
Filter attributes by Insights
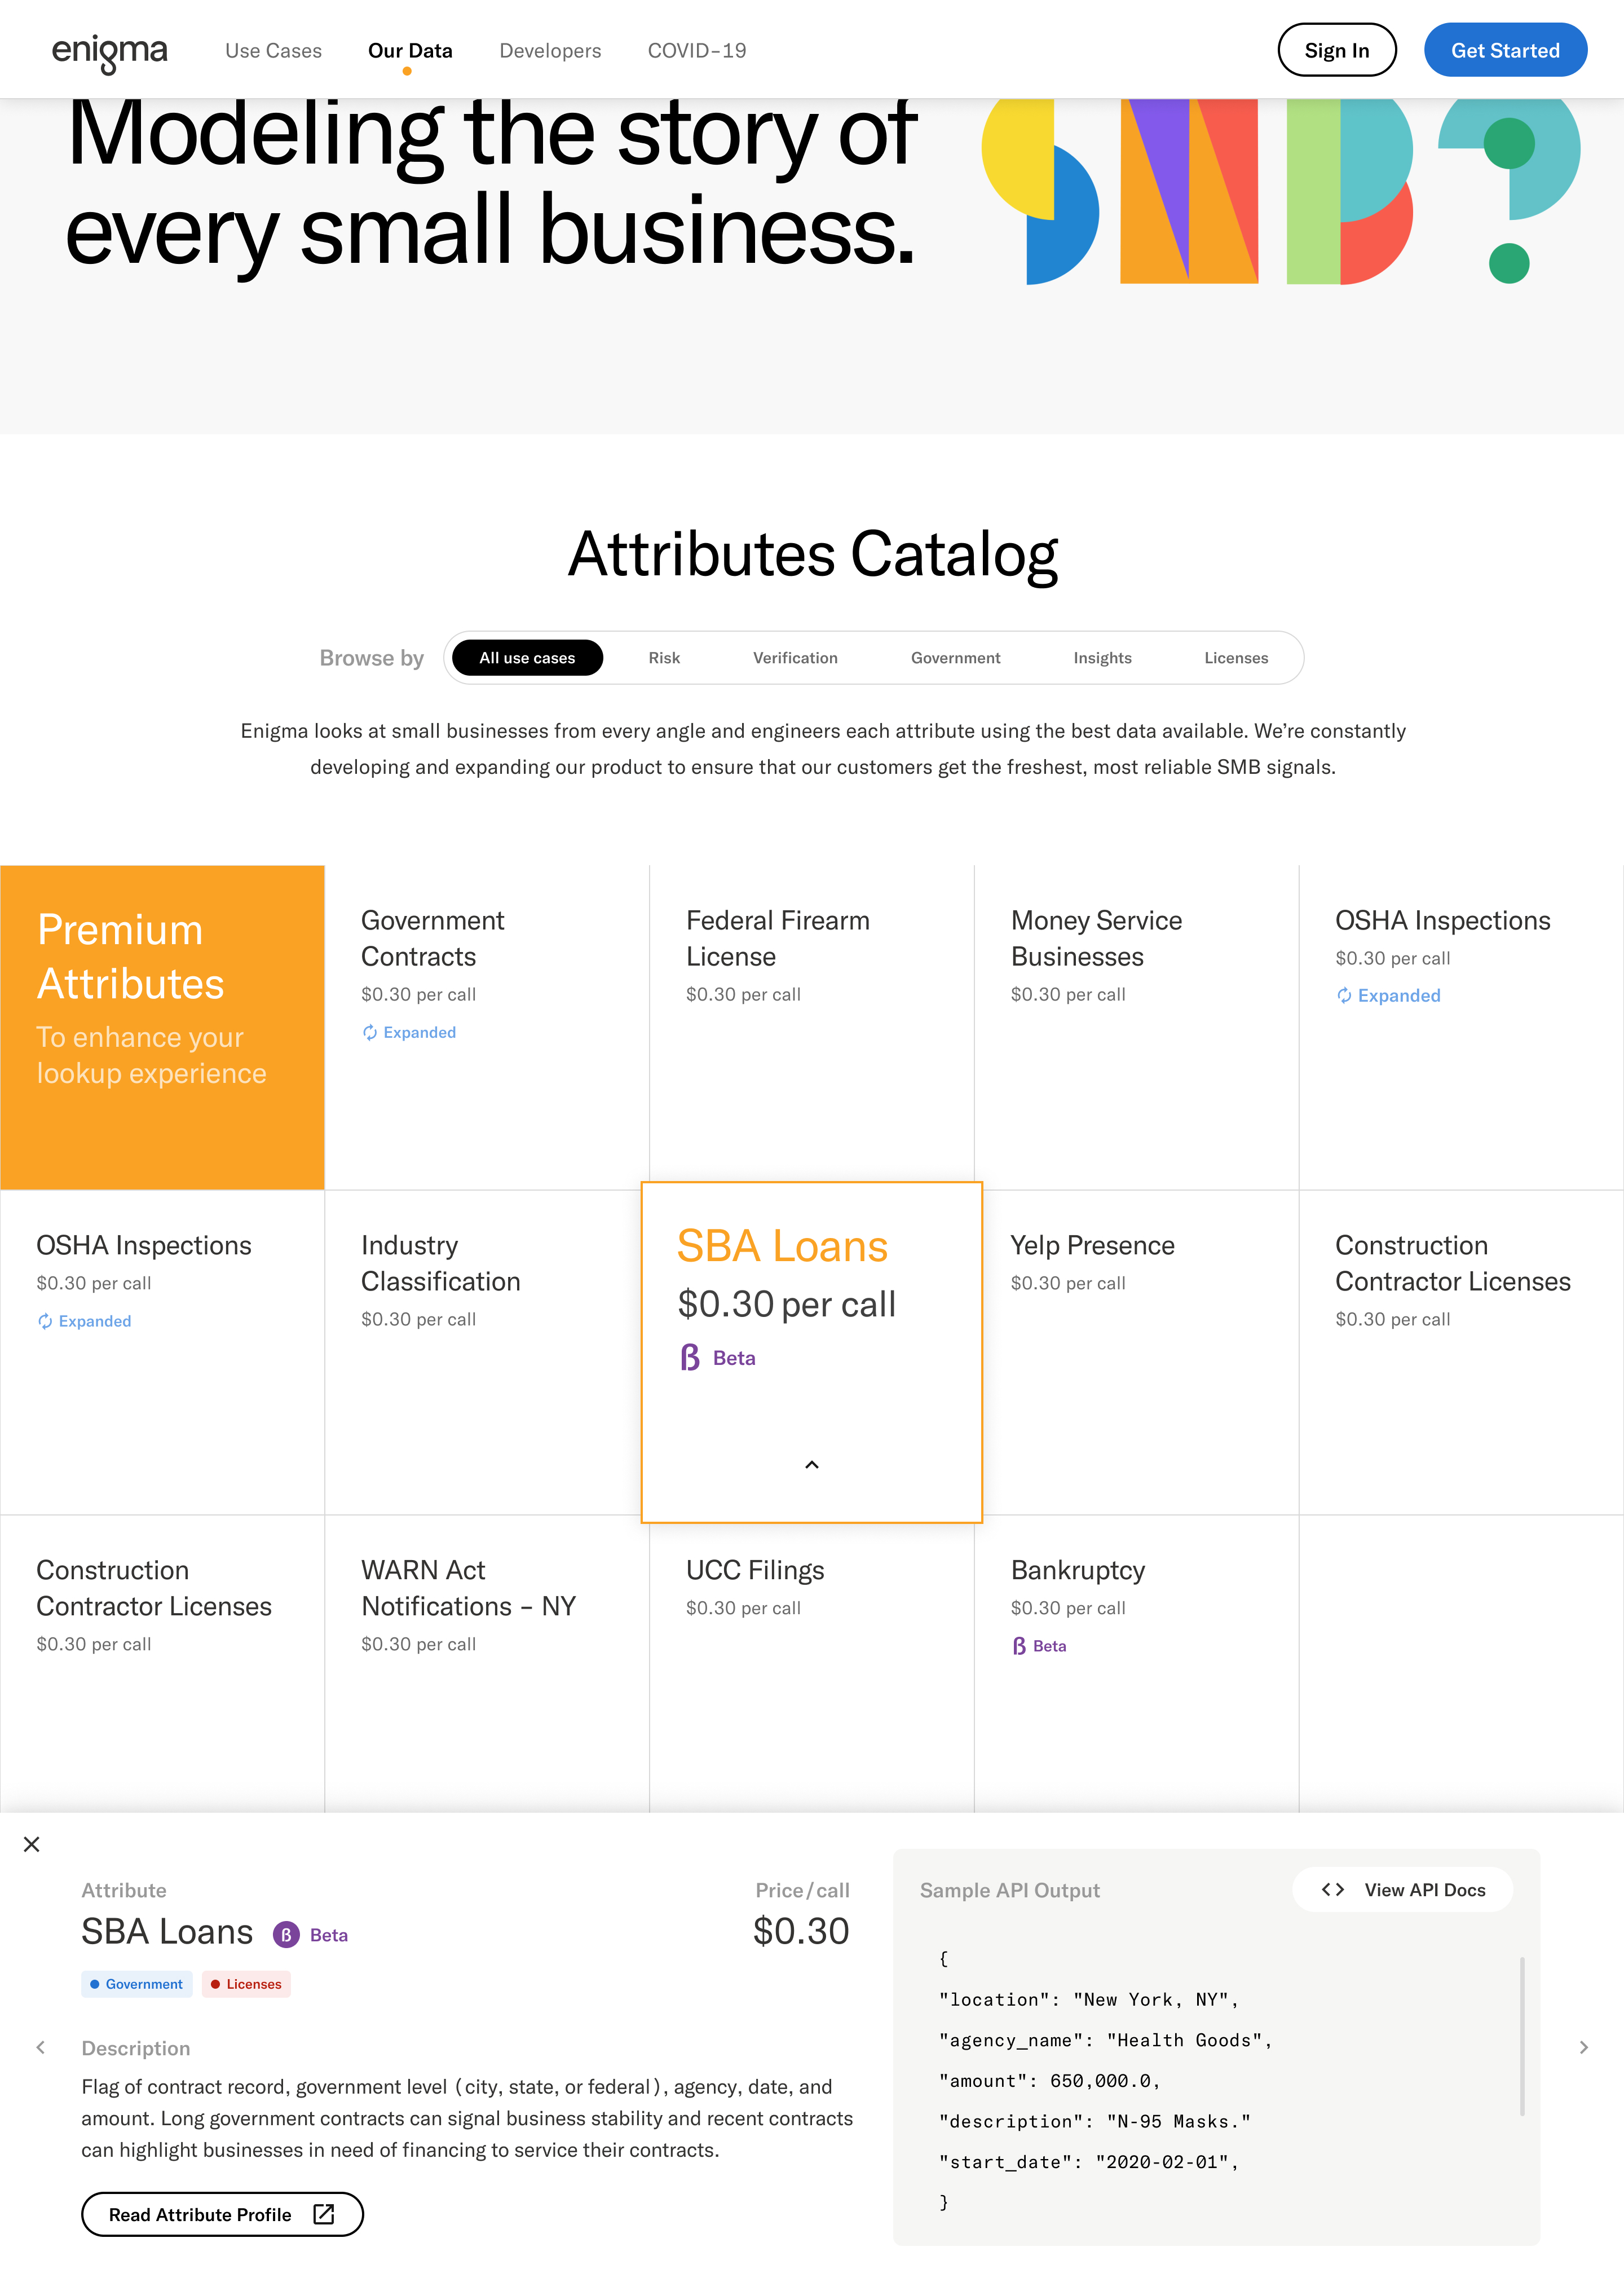coord(1102,658)
